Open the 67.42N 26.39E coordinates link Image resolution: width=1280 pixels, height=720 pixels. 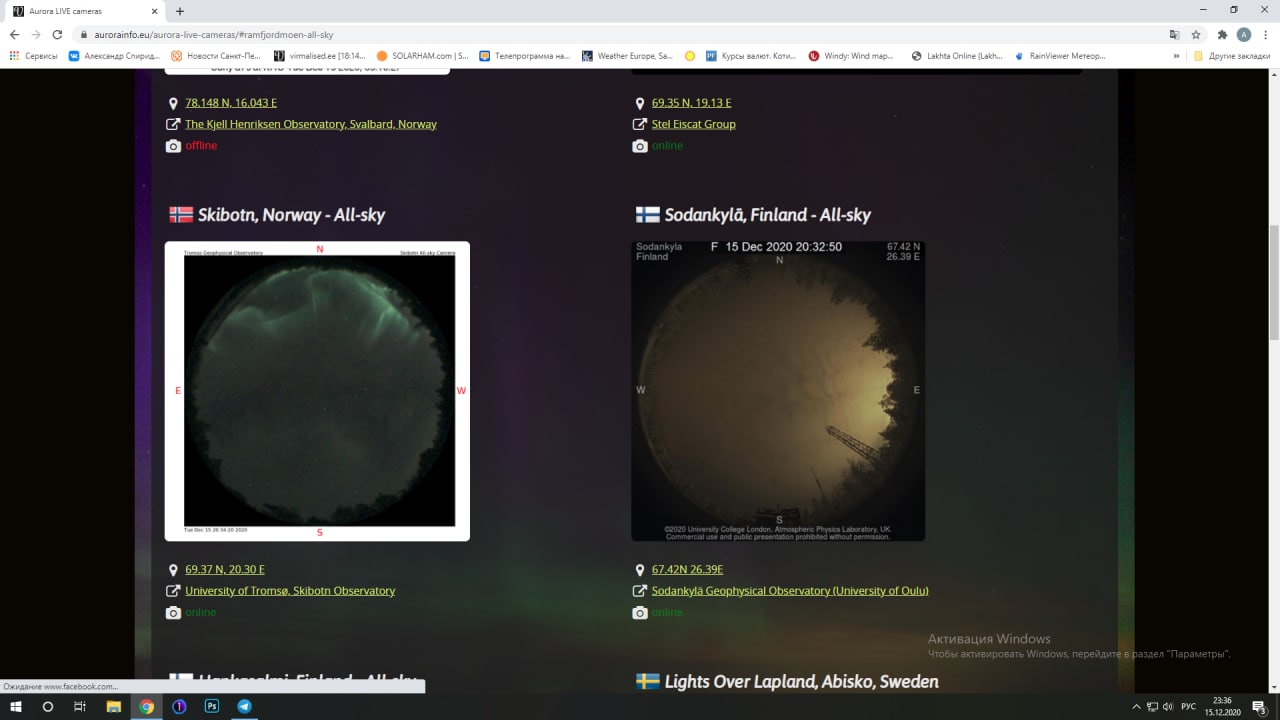pyautogui.click(x=687, y=570)
